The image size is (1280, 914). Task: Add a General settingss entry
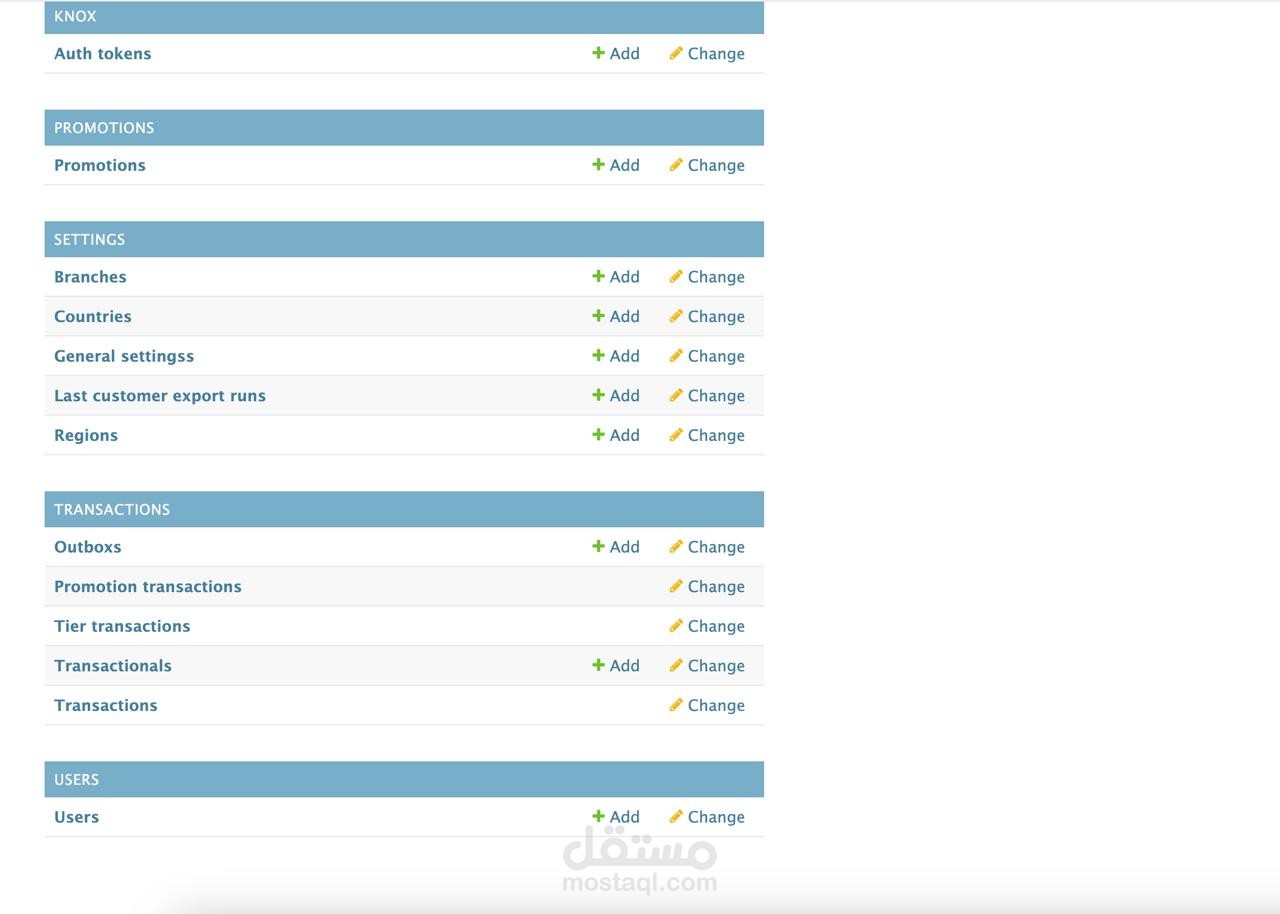point(616,357)
